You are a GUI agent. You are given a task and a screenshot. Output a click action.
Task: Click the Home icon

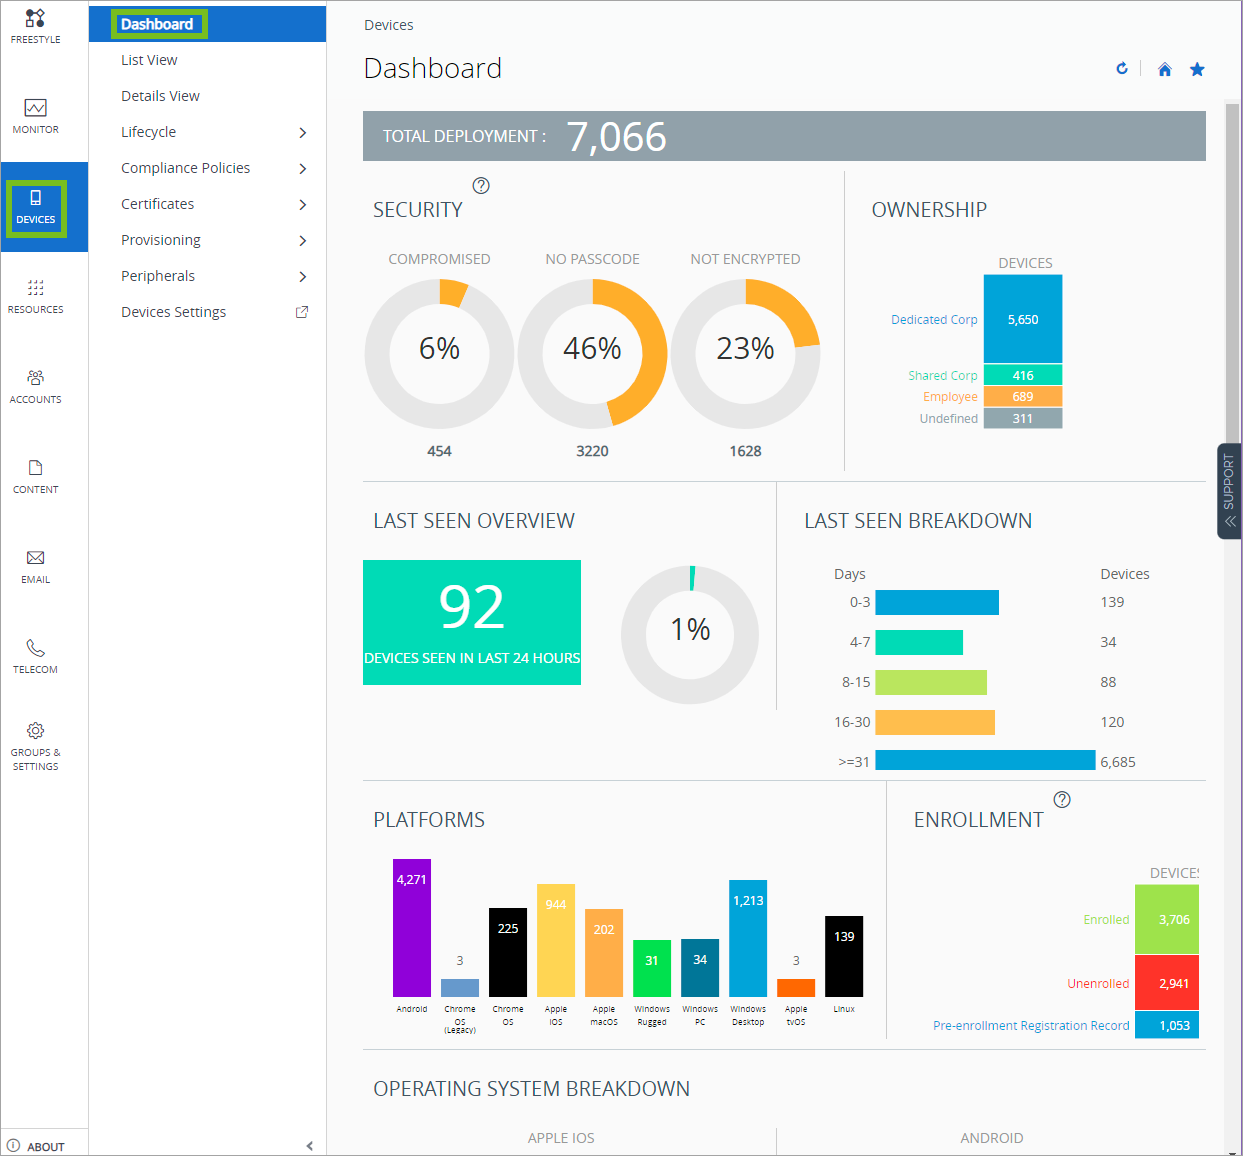(x=1165, y=69)
